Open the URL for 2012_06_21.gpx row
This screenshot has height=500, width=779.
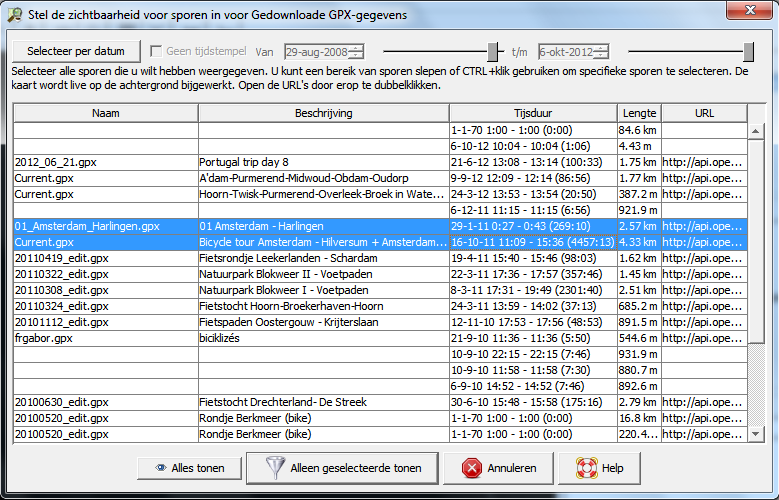702,162
